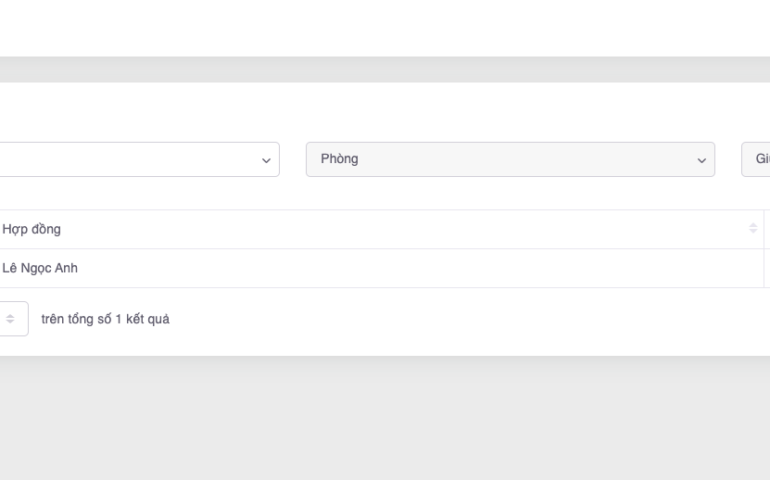
Task: Click the Hợp đồng header label text
Action: [x=31, y=229]
